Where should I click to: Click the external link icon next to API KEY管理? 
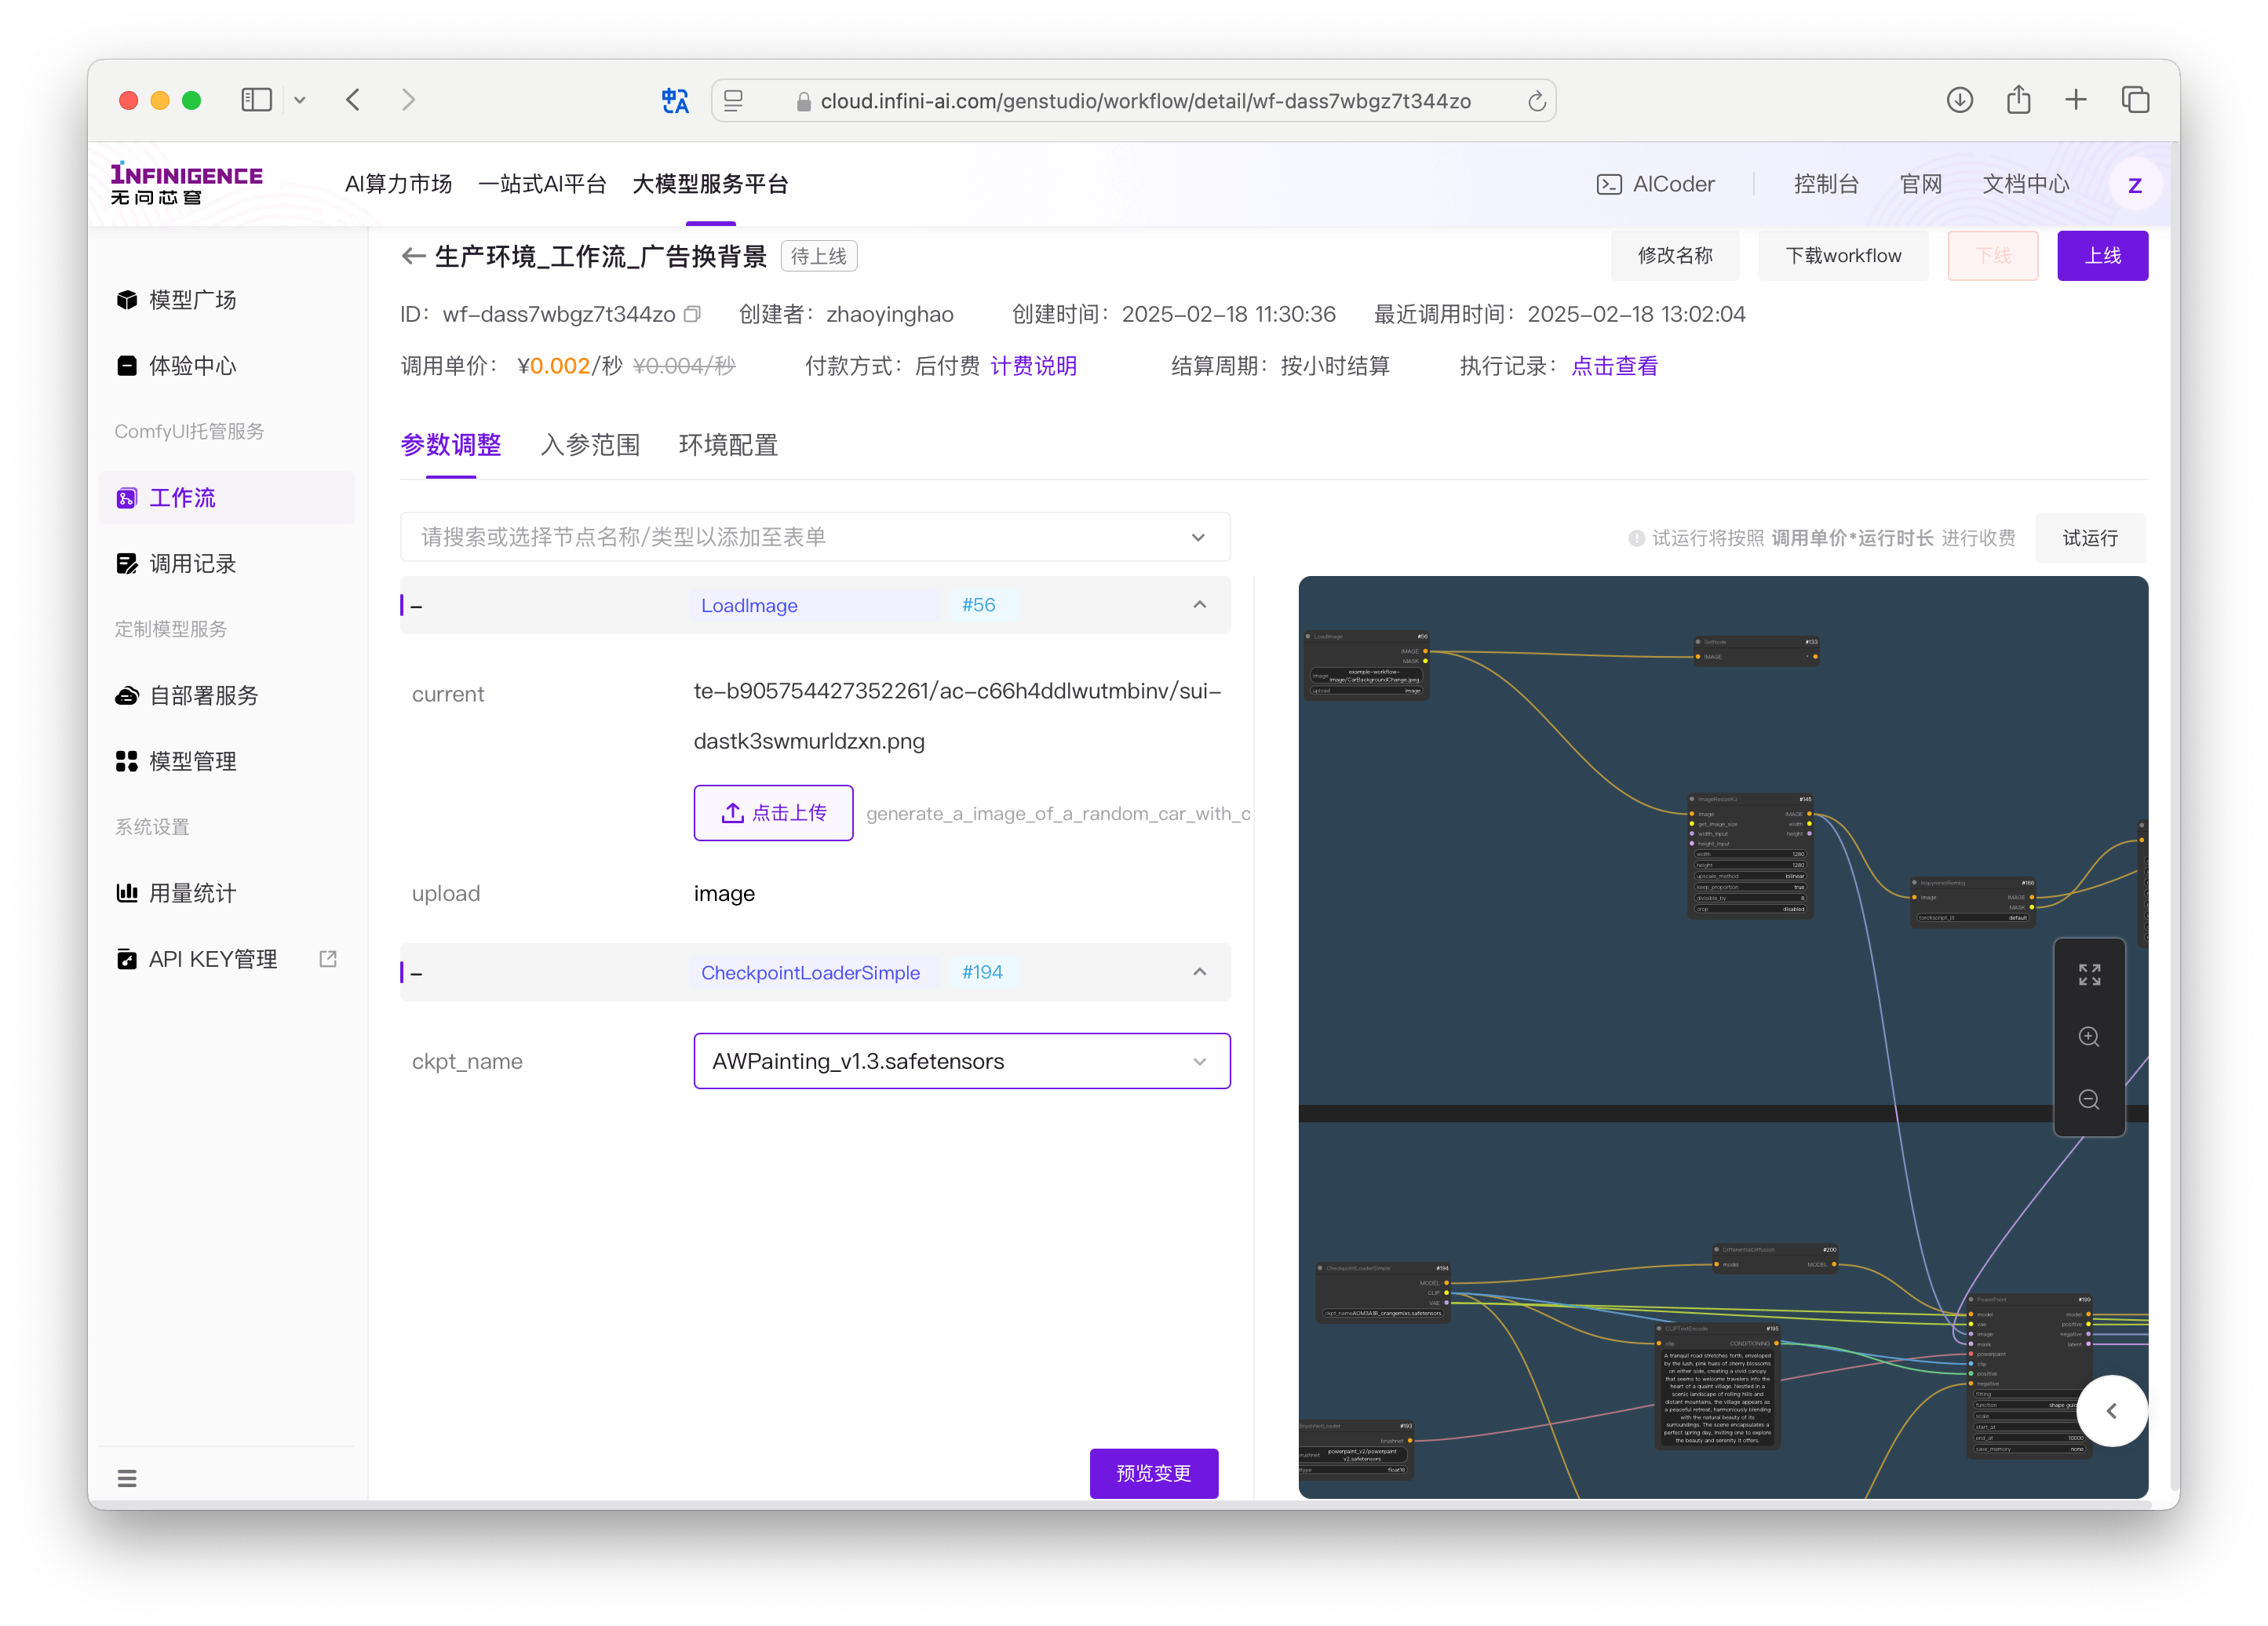(x=328, y=959)
